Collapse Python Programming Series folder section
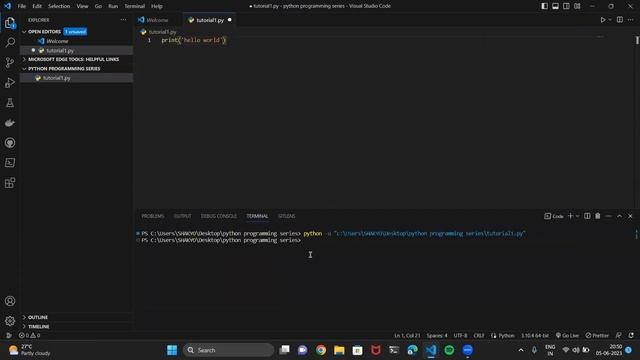This screenshot has width=640, height=360. click(64, 69)
